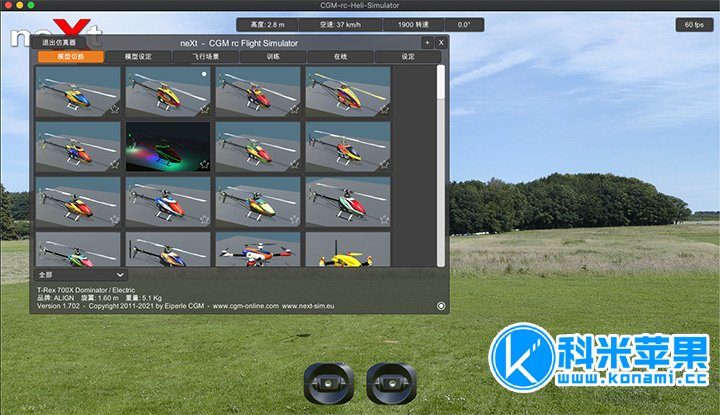Open the 飞行场景 tab

click(206, 56)
